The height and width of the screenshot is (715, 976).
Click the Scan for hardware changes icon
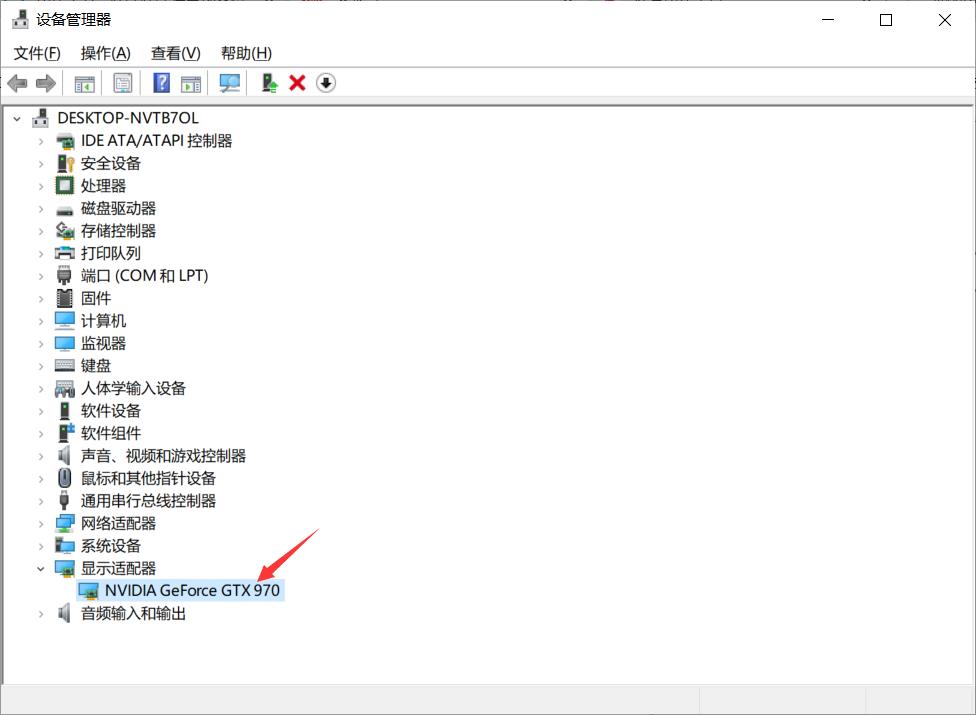click(x=229, y=83)
